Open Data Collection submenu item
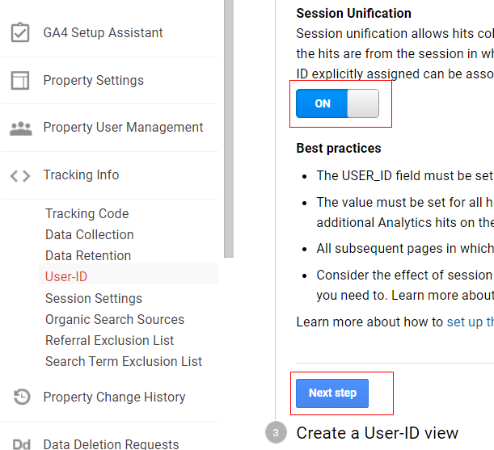 click(89, 234)
